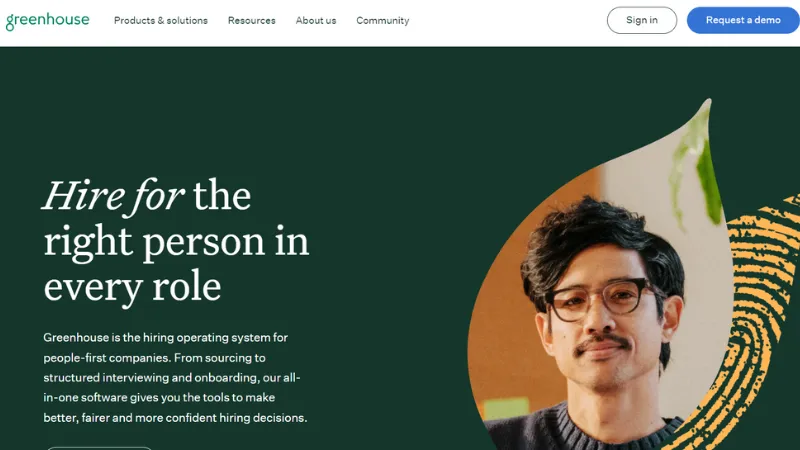Click the "structured interviewing and onboarding" paragraph line
The image size is (800, 450).
172,378
